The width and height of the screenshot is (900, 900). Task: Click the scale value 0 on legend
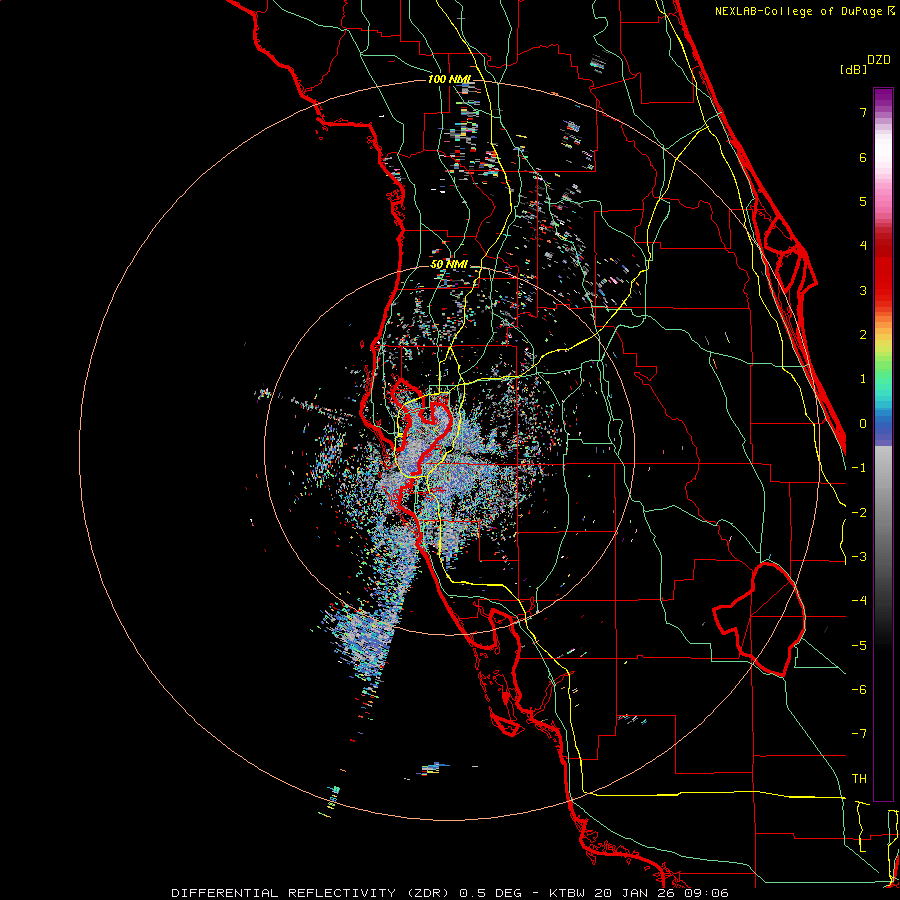863,424
